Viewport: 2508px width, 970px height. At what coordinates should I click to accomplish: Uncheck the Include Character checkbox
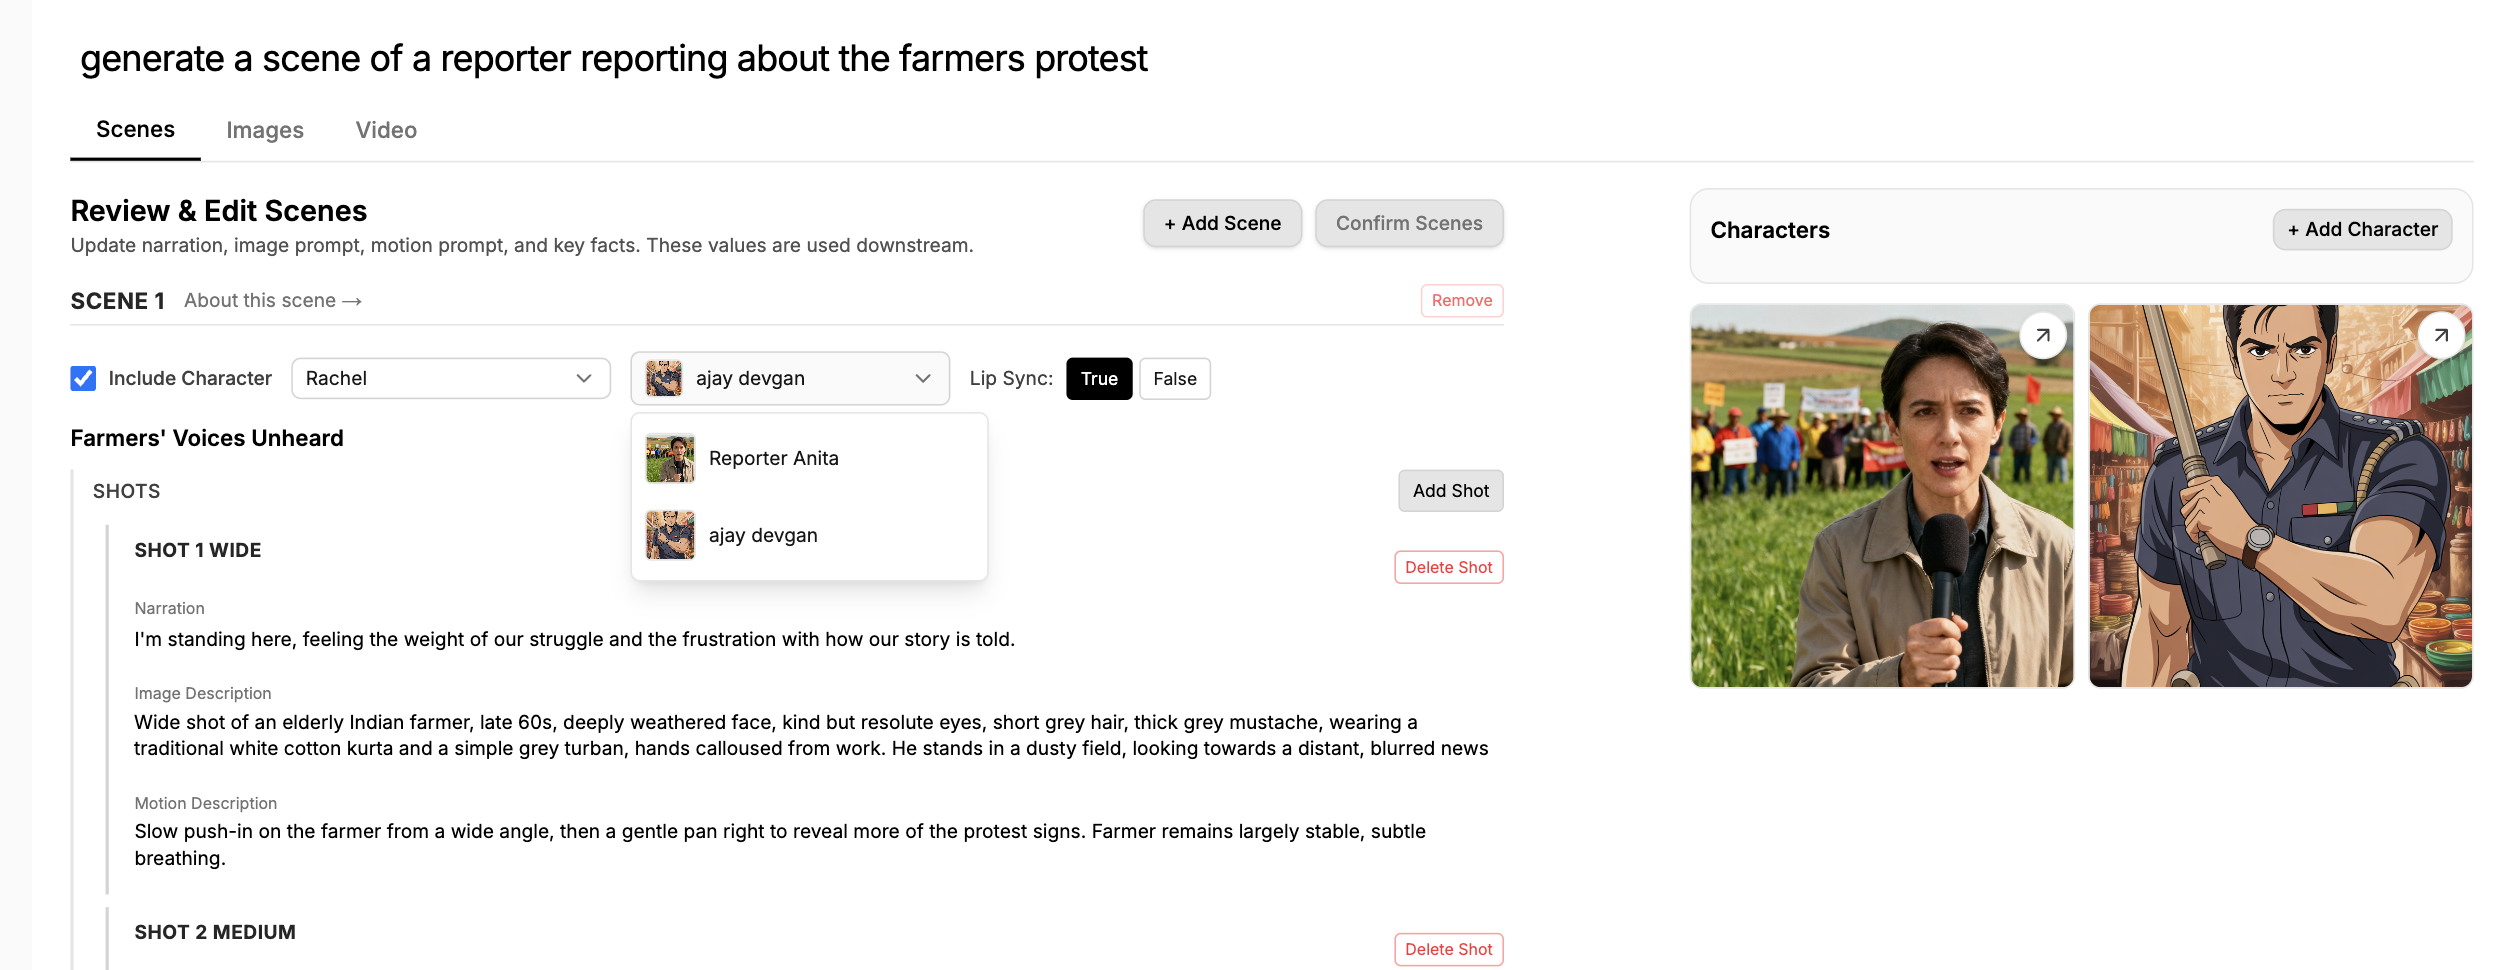point(84,379)
